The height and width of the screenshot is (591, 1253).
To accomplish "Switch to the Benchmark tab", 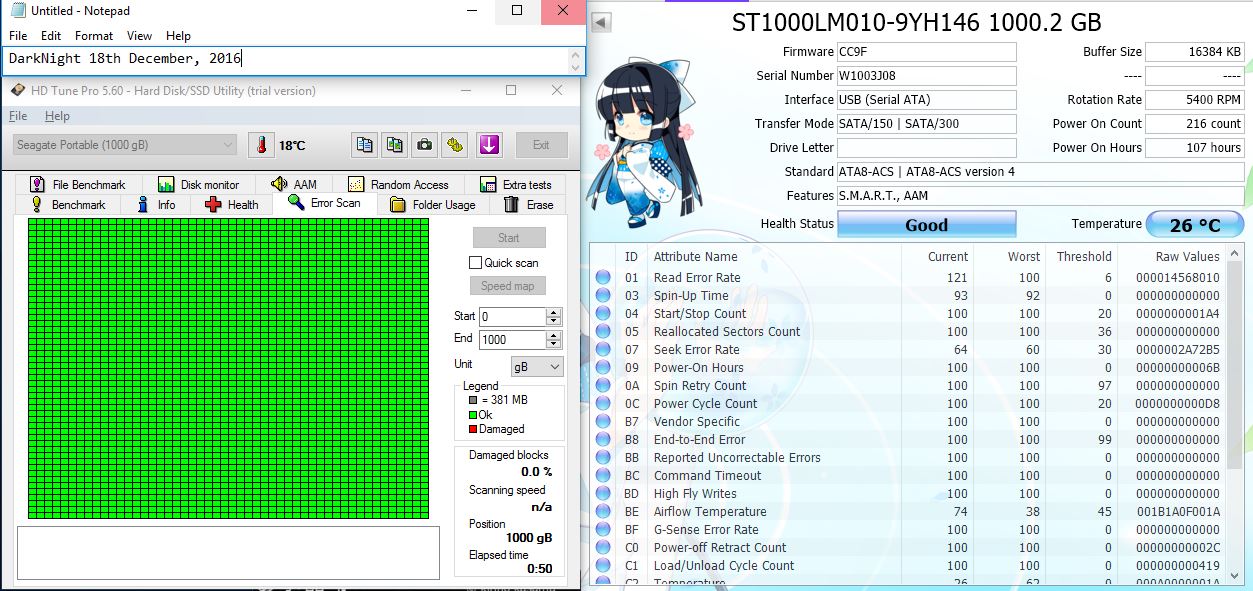I will 68,204.
